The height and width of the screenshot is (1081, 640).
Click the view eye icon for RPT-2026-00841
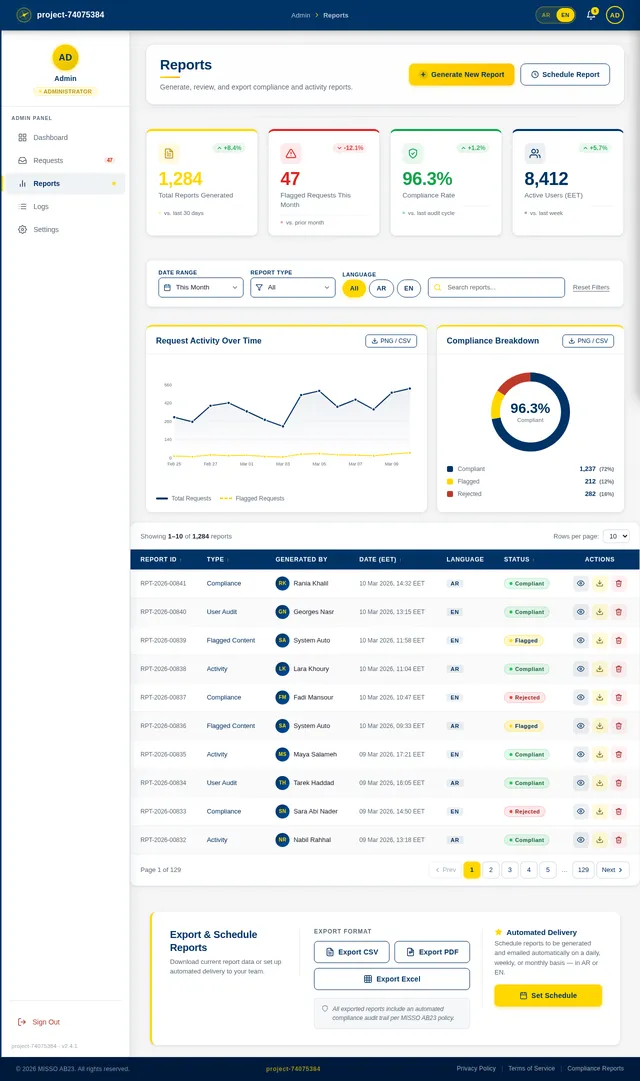pyautogui.click(x=581, y=583)
